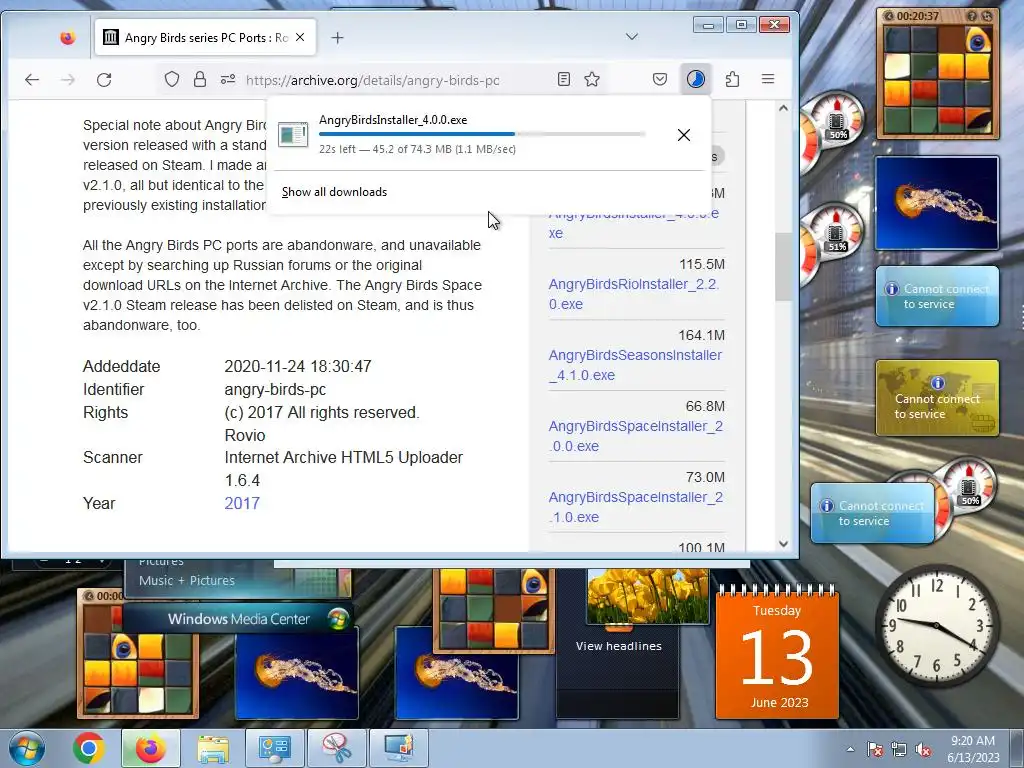Click the 2017 year link

coord(242,504)
